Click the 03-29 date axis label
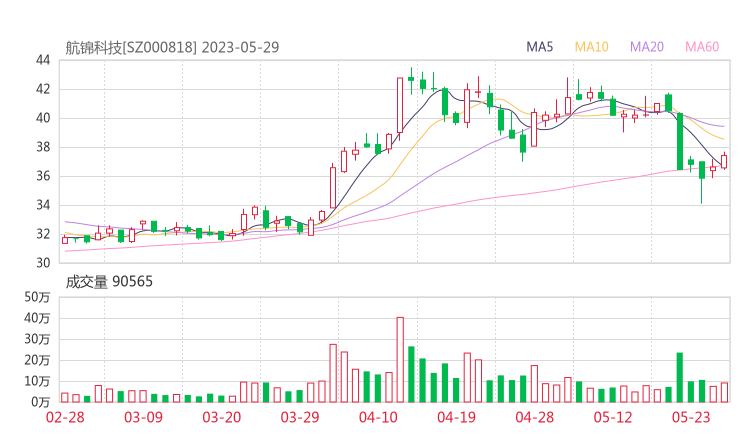 pos(300,417)
